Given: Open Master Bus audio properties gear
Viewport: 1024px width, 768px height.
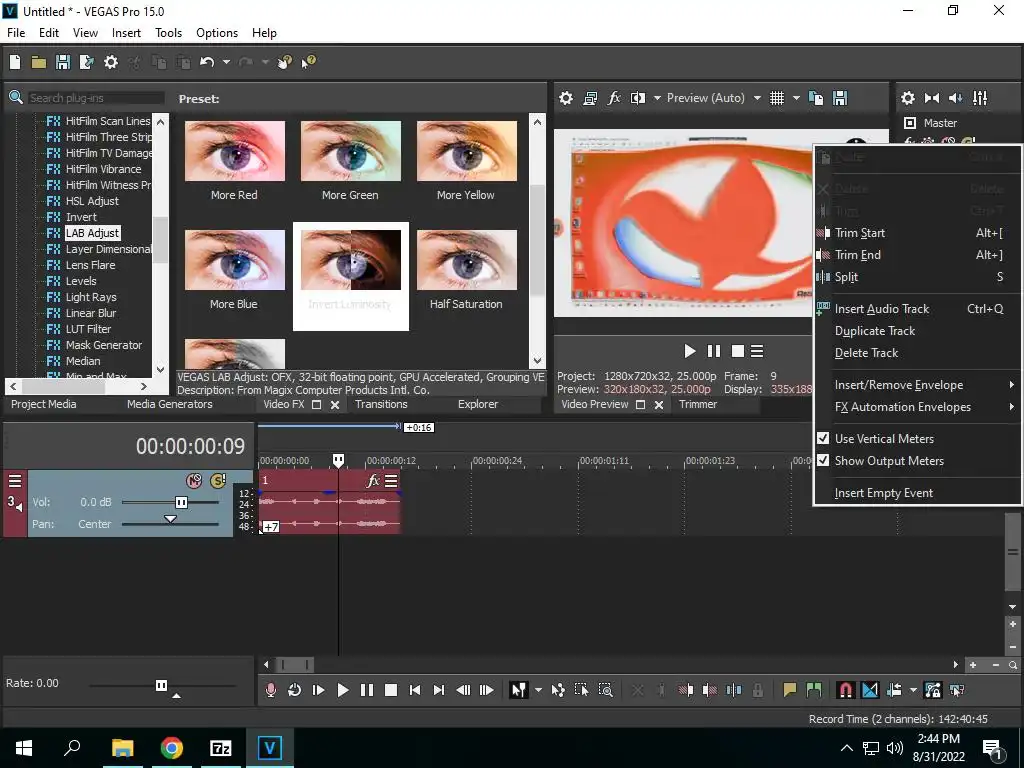Looking at the screenshot, I should (x=908, y=98).
